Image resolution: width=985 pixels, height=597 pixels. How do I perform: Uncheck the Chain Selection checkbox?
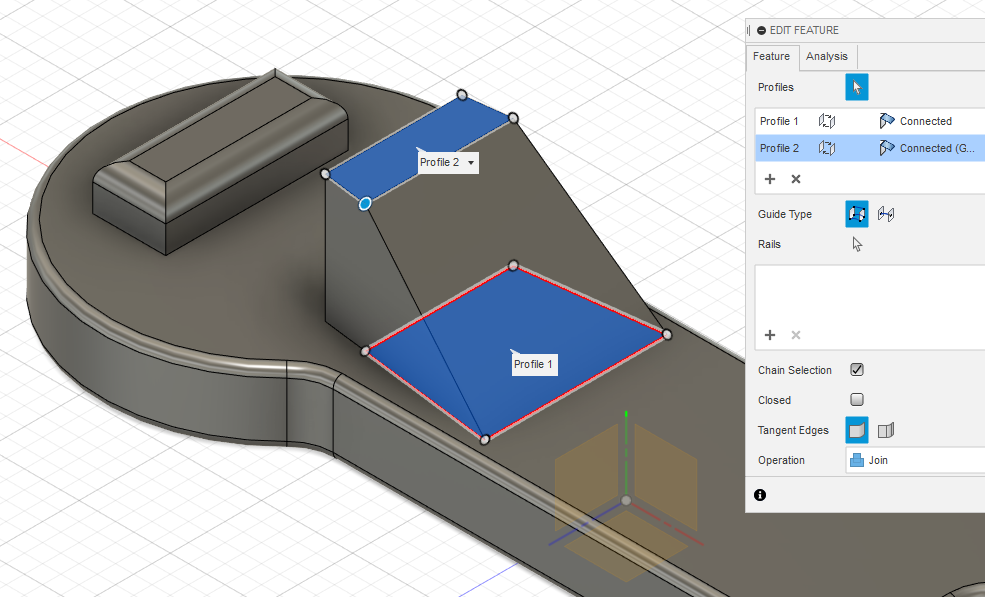(x=857, y=370)
